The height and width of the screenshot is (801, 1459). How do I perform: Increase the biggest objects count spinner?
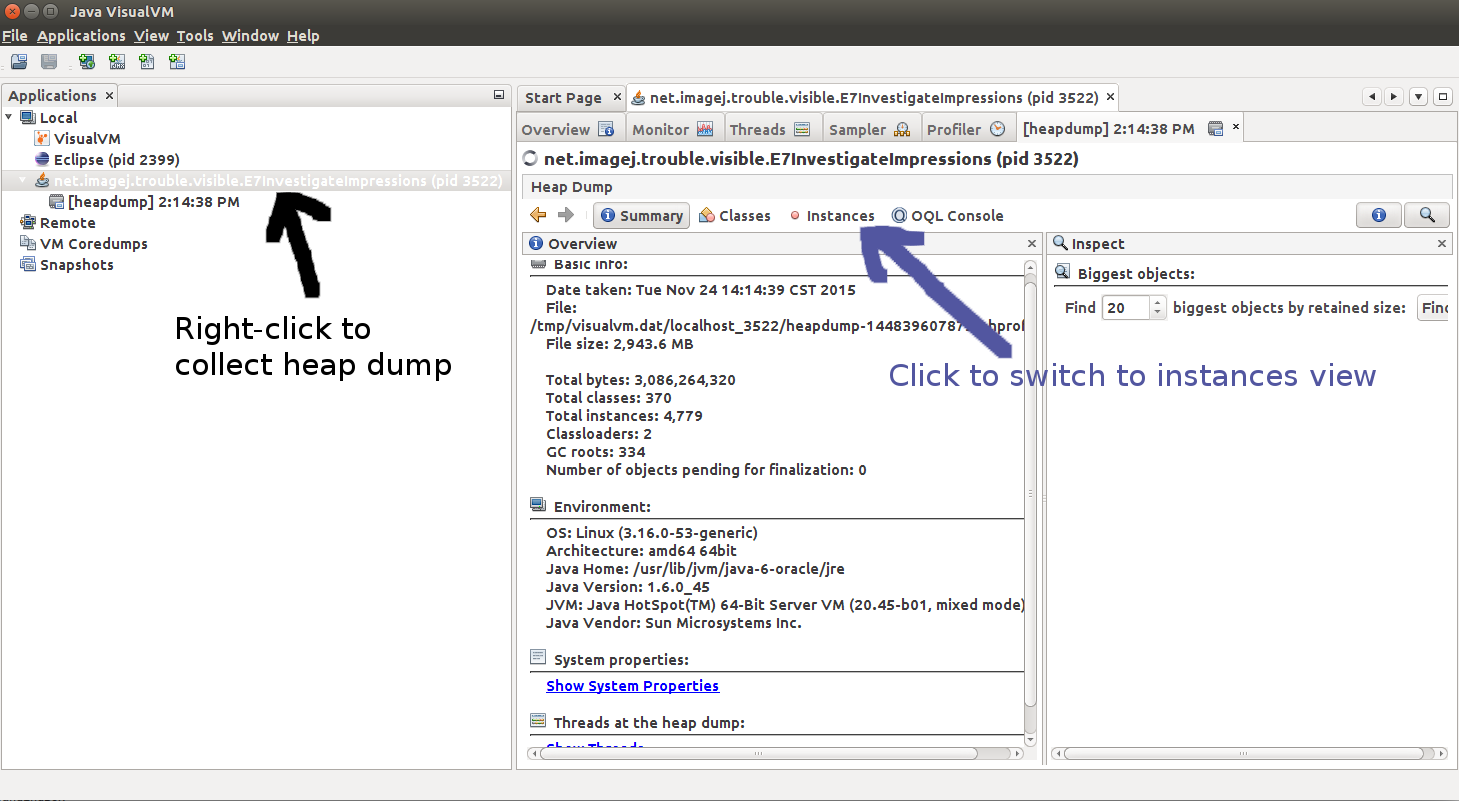pyautogui.click(x=1156, y=302)
